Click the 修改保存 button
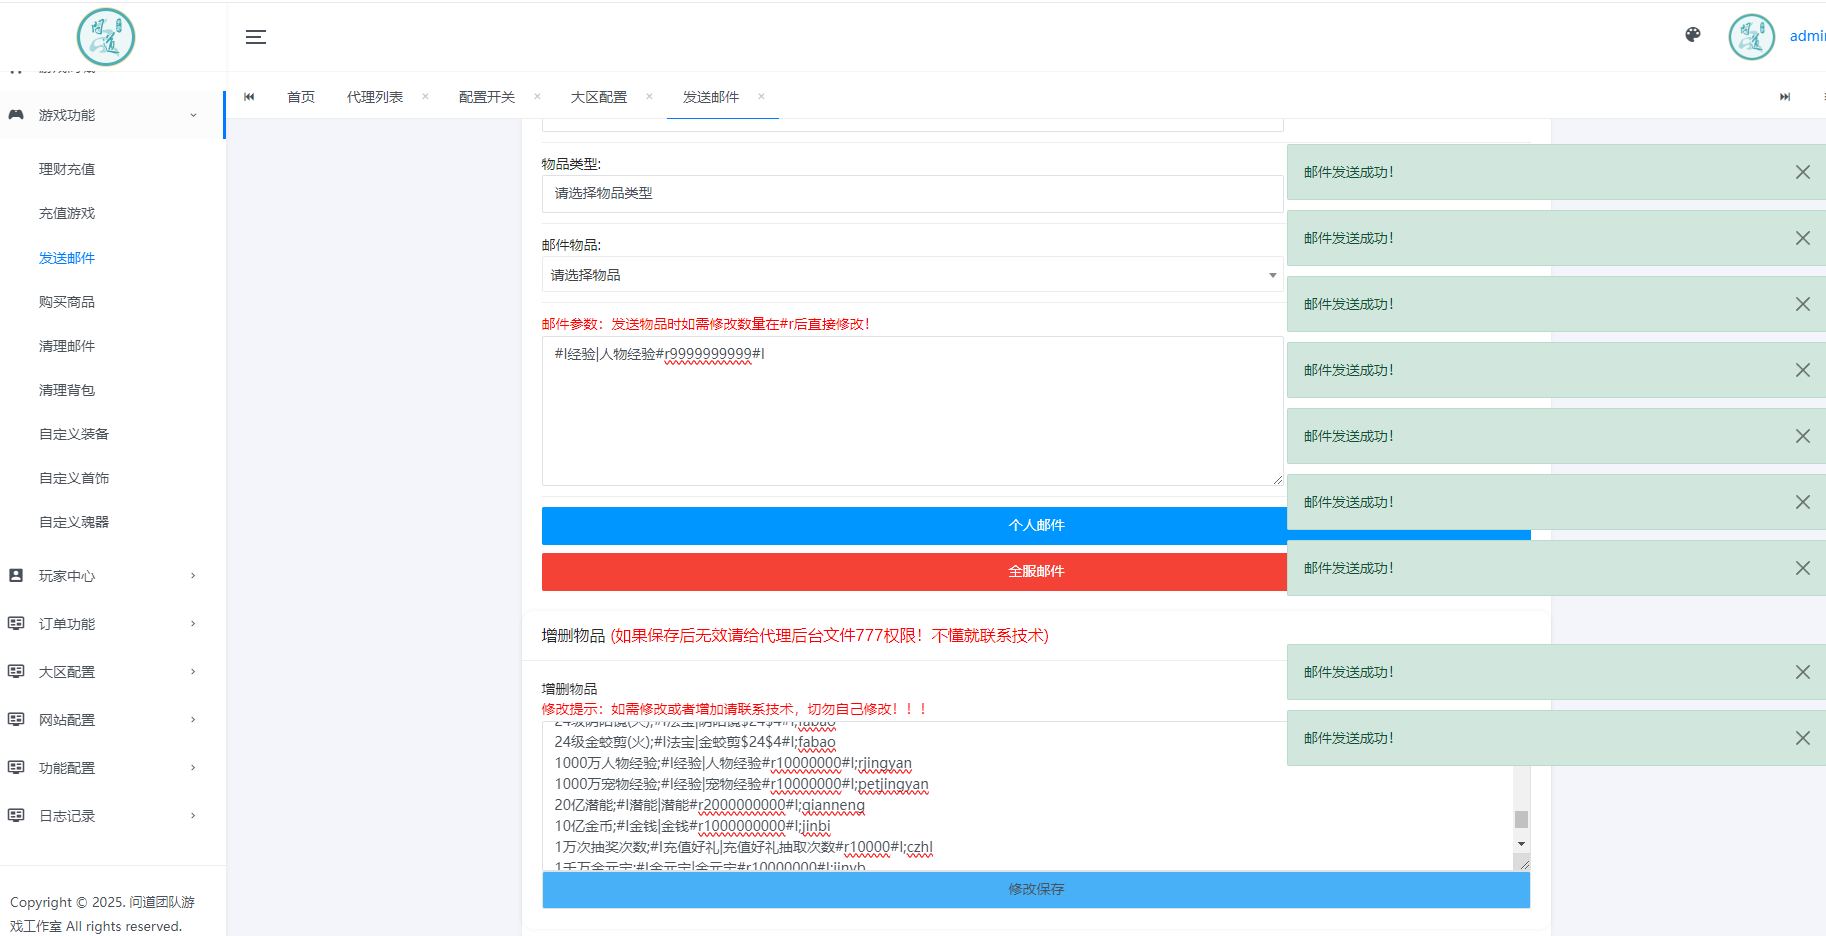 tap(1035, 889)
